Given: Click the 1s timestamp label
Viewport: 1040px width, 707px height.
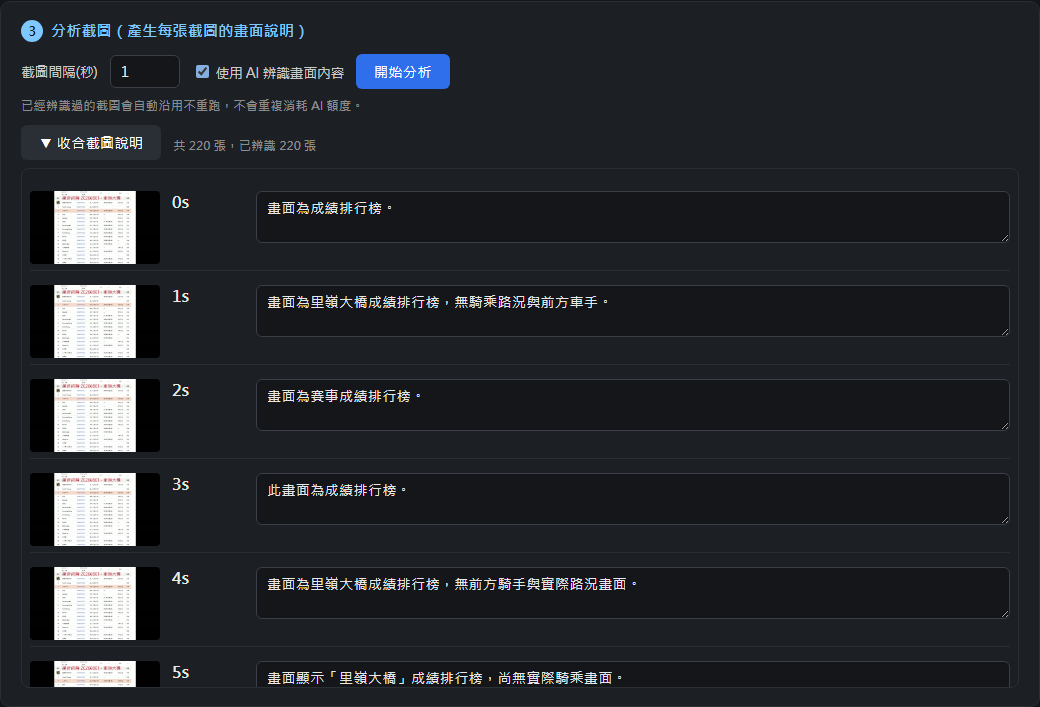Looking at the screenshot, I should pyautogui.click(x=180, y=296).
